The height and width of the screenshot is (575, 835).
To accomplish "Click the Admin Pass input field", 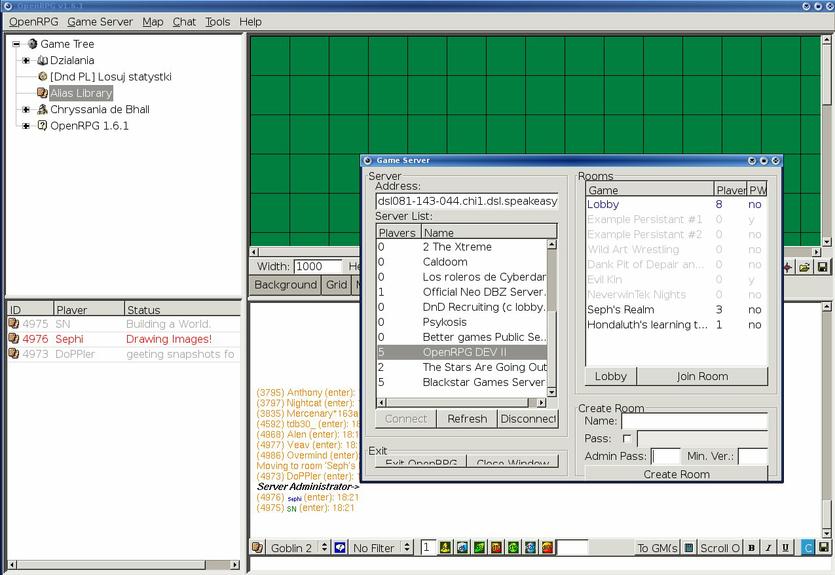I will [666, 456].
